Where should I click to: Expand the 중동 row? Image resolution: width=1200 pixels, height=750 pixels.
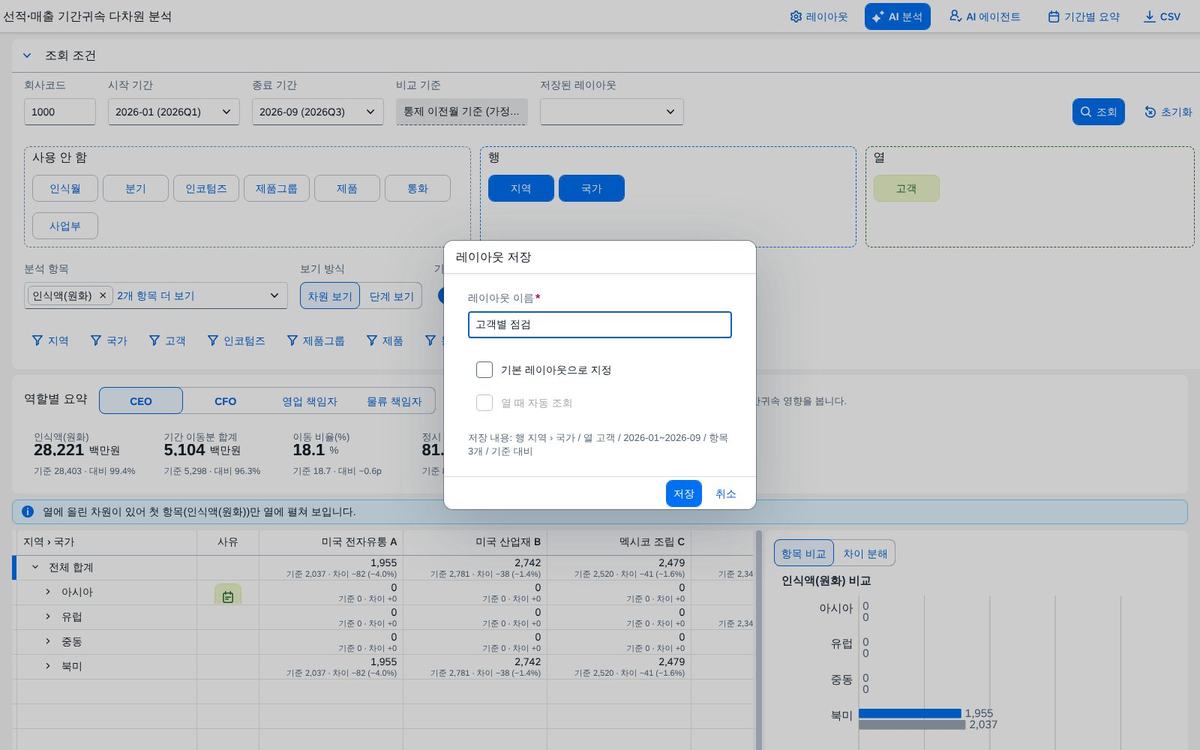(x=47, y=641)
